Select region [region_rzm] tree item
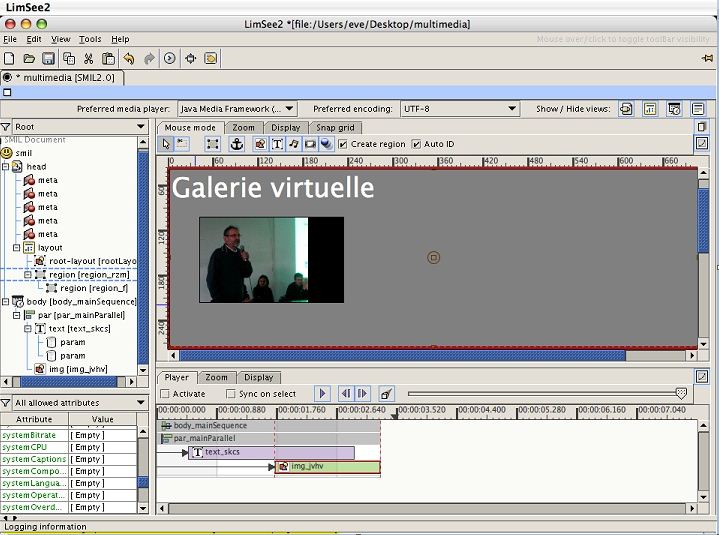The image size is (719, 535). pos(83,275)
